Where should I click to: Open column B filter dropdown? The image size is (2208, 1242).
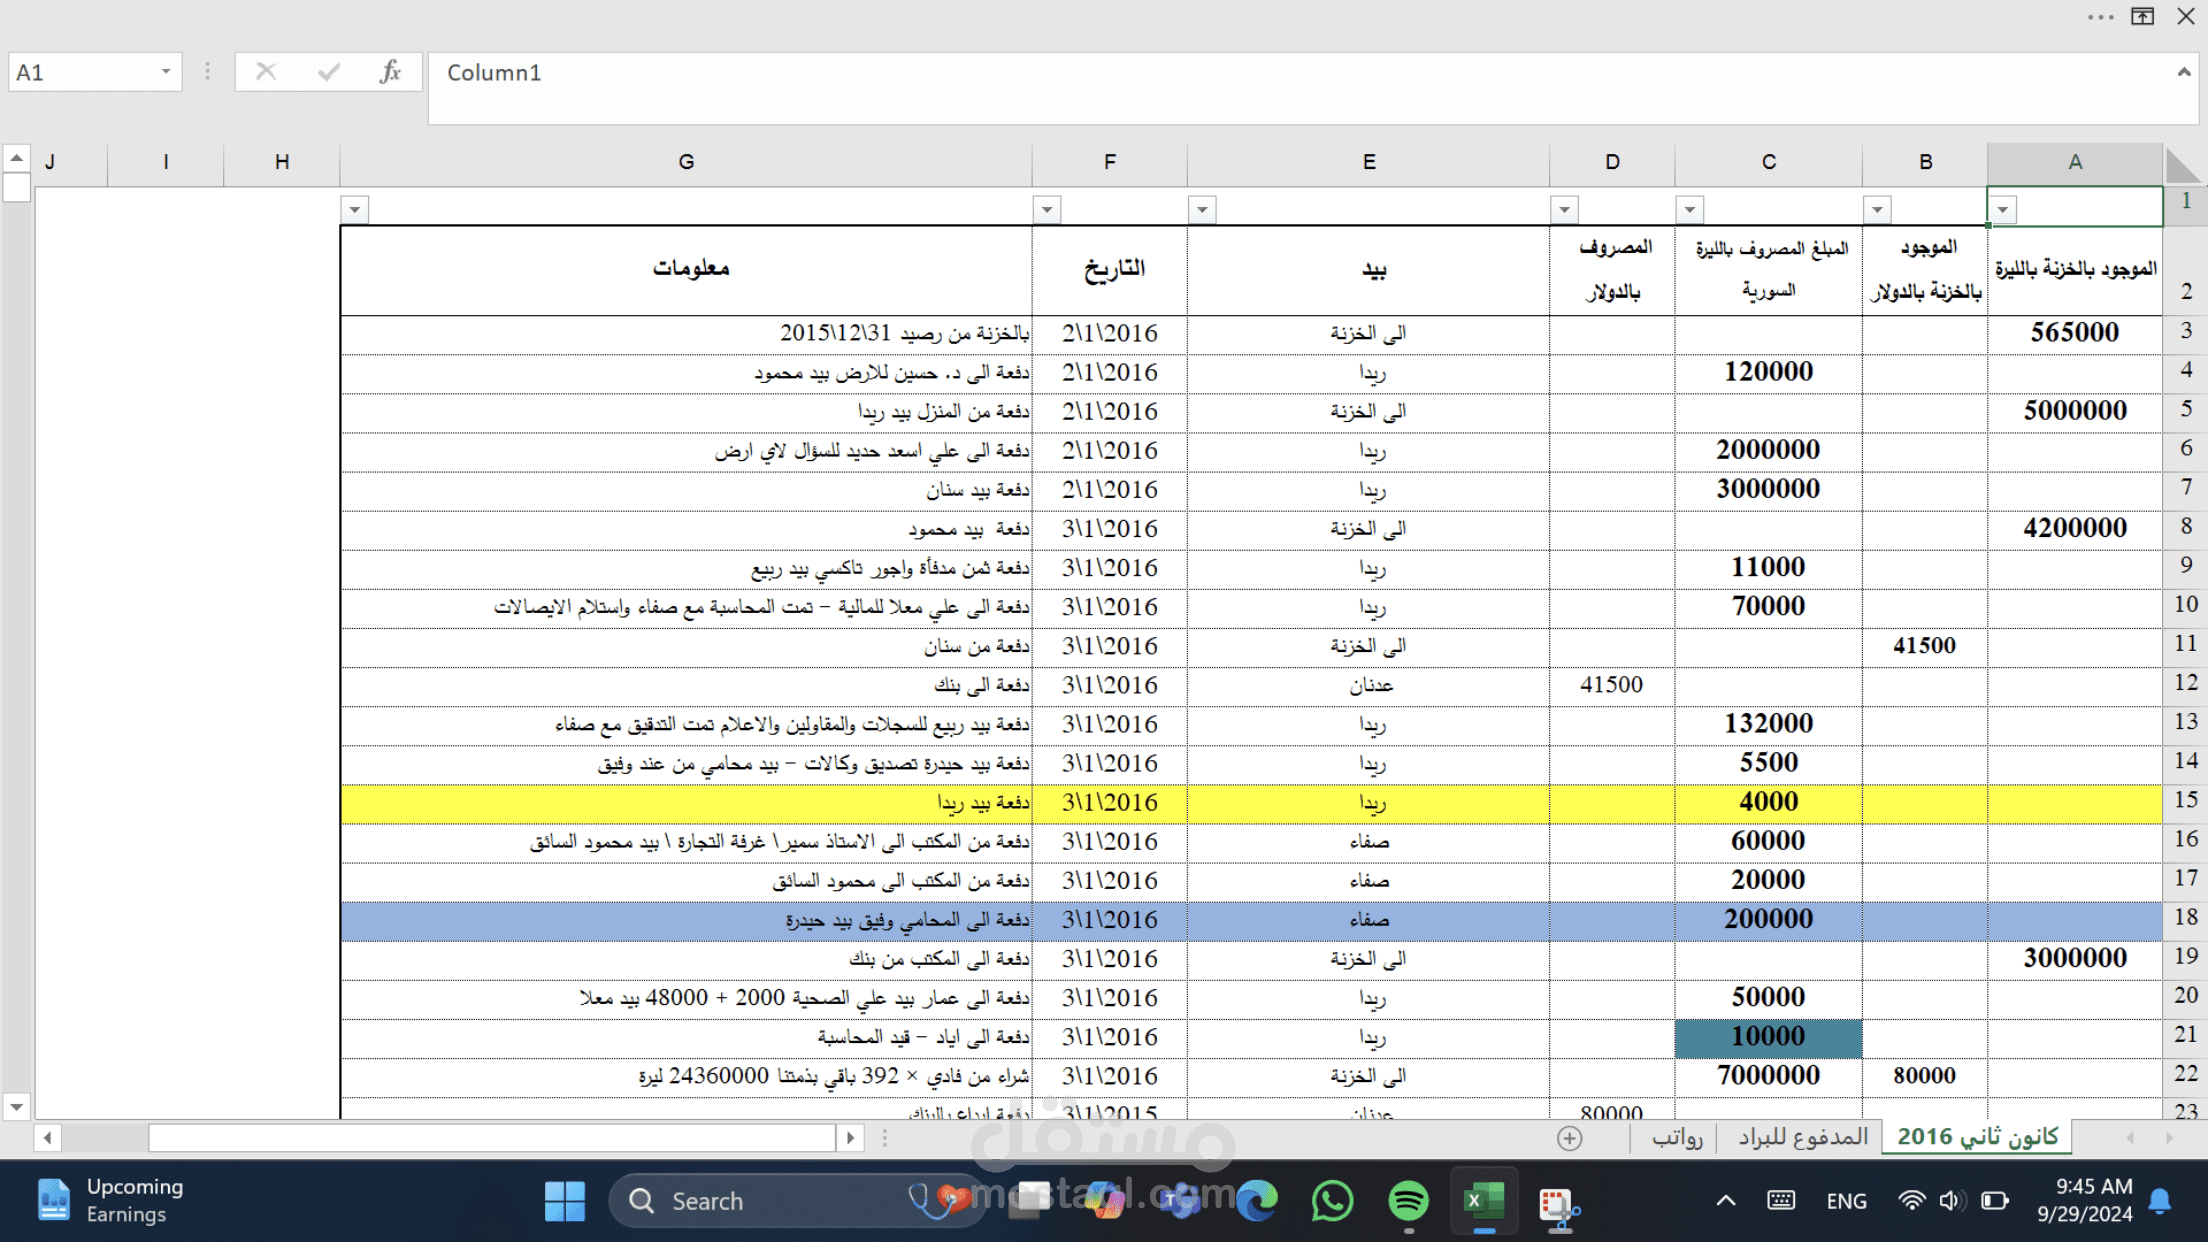tap(1877, 210)
